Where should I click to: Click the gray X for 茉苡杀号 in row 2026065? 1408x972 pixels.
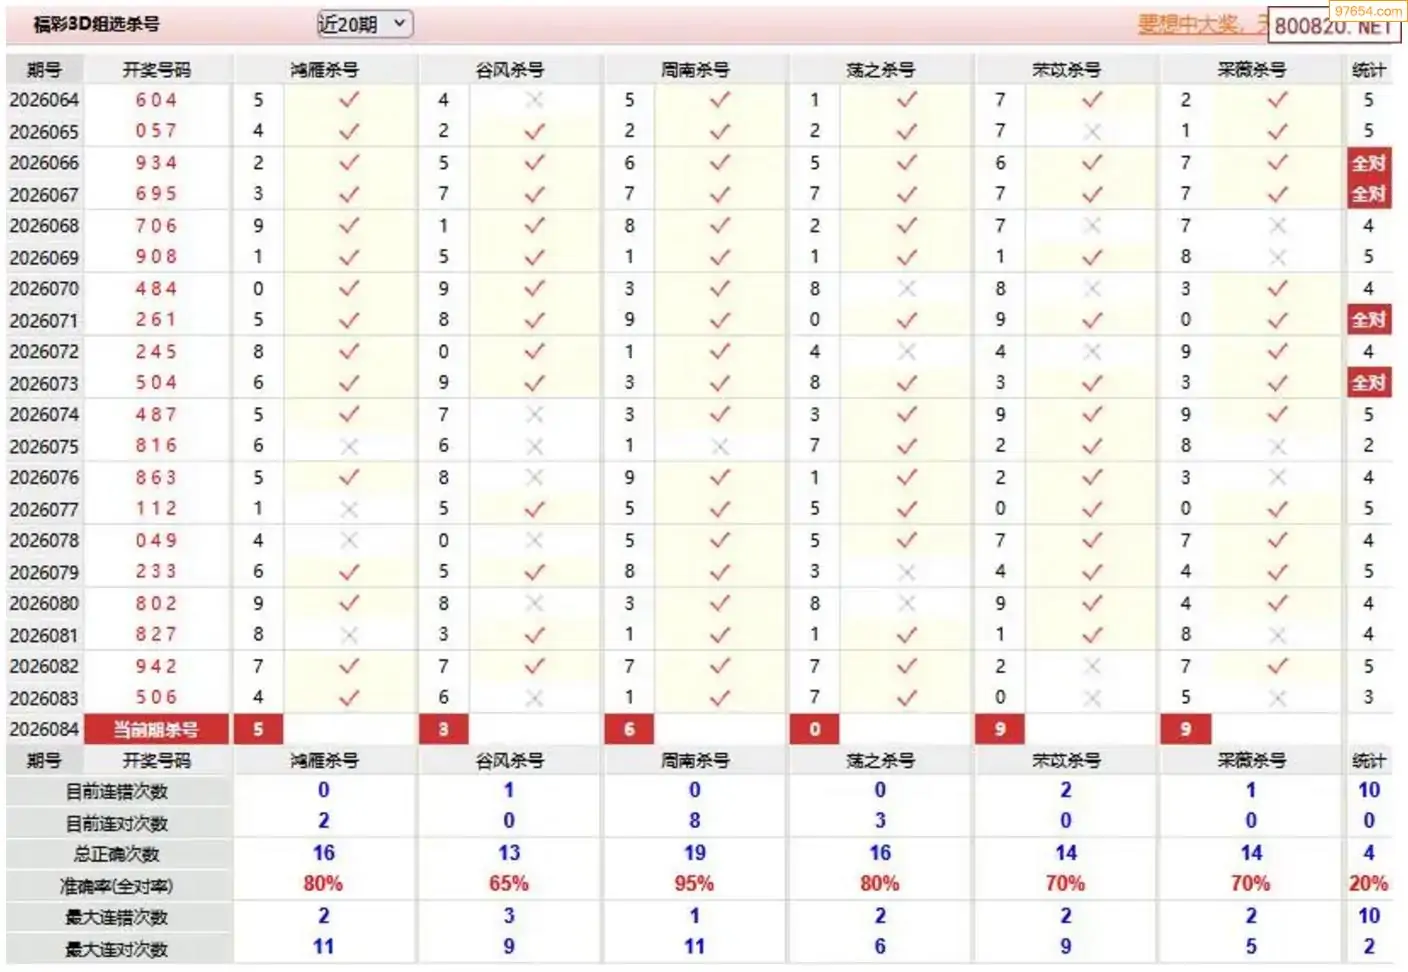(x=1092, y=131)
